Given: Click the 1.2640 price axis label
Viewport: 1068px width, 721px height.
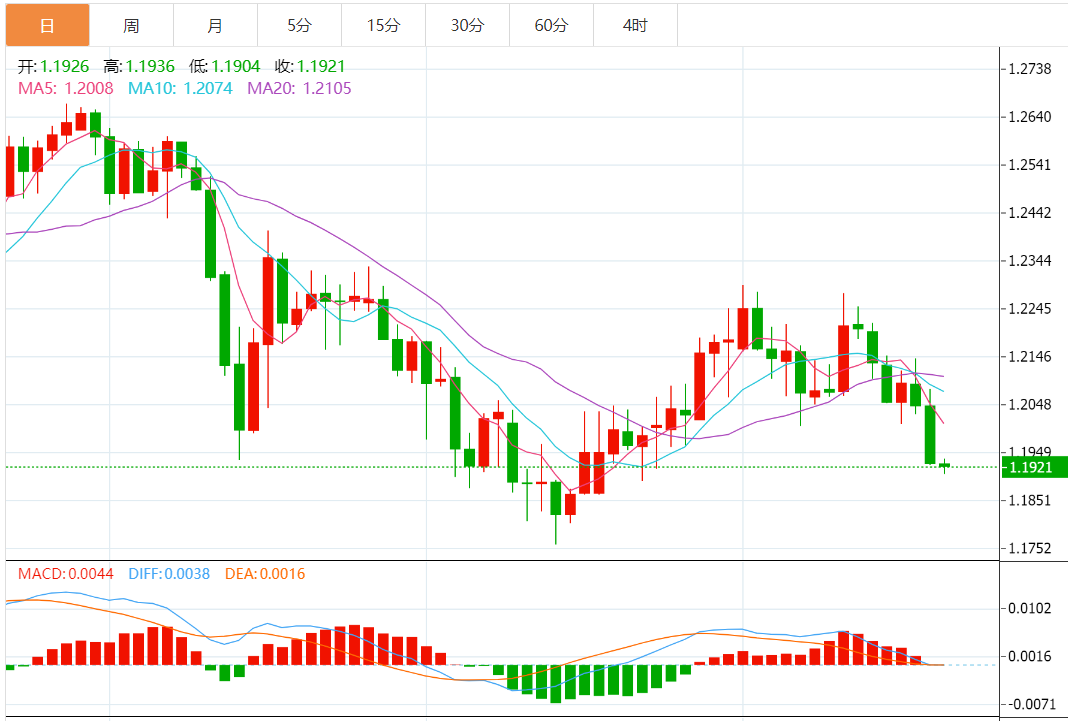Looking at the screenshot, I should pos(1030,116).
